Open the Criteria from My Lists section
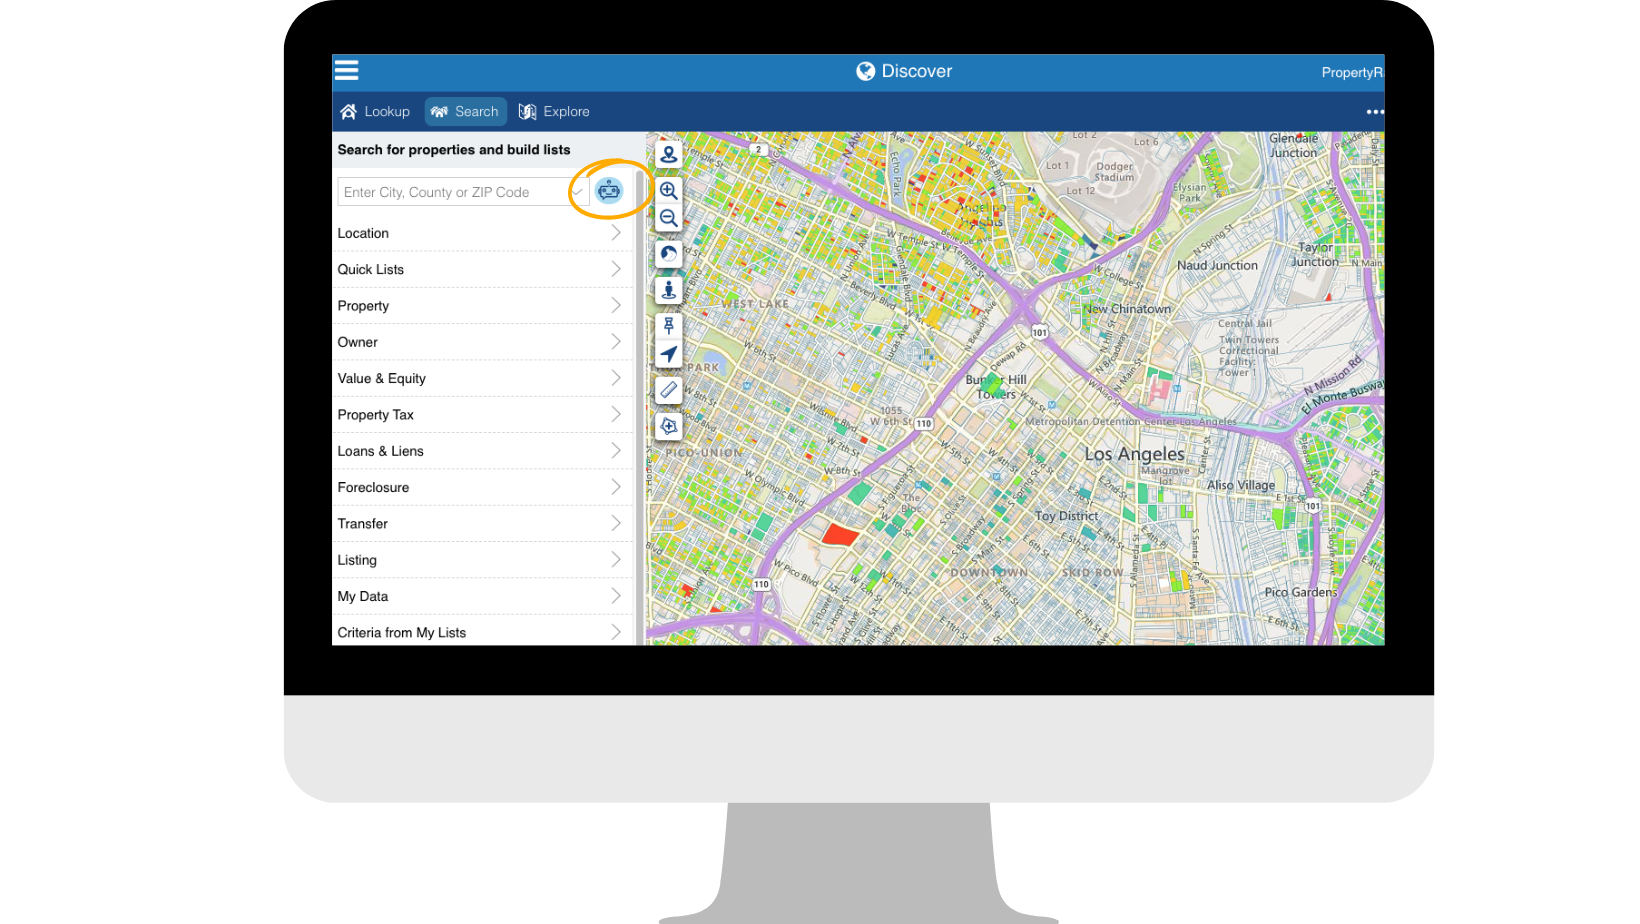This screenshot has width=1640, height=924. click(x=482, y=631)
